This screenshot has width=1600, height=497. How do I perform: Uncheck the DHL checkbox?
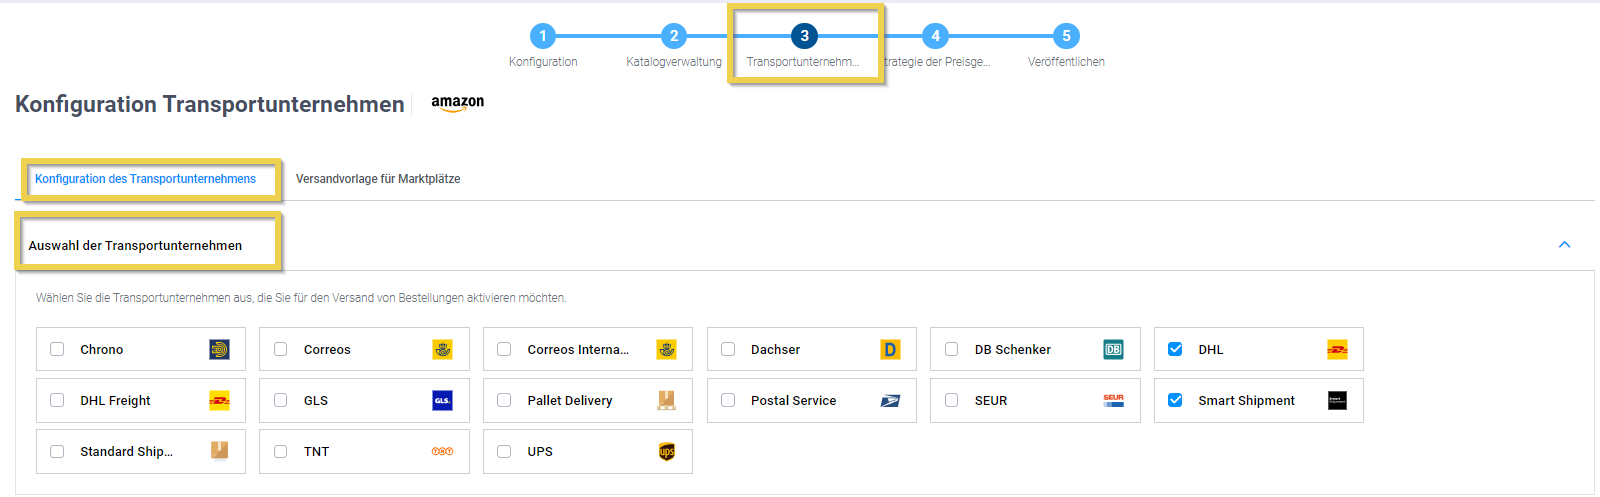[x=1175, y=349]
